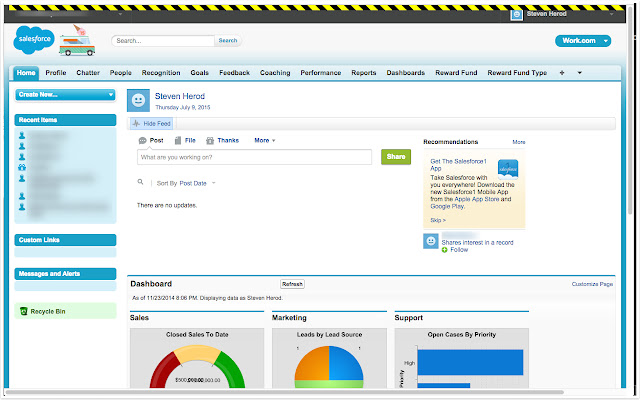Select the File attachment icon
The image size is (640, 400).
[x=178, y=141]
